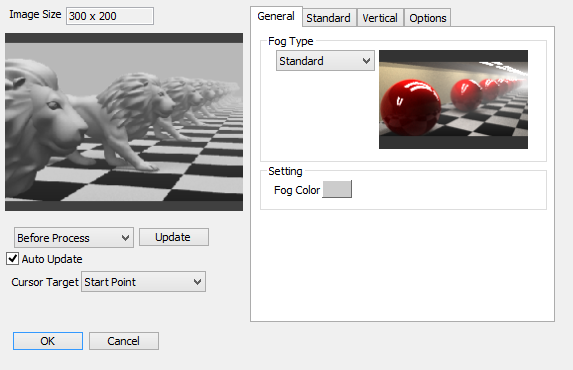Screen dimensions: 573x370
Task: Open the Before Process dropdown
Action: 74,238
